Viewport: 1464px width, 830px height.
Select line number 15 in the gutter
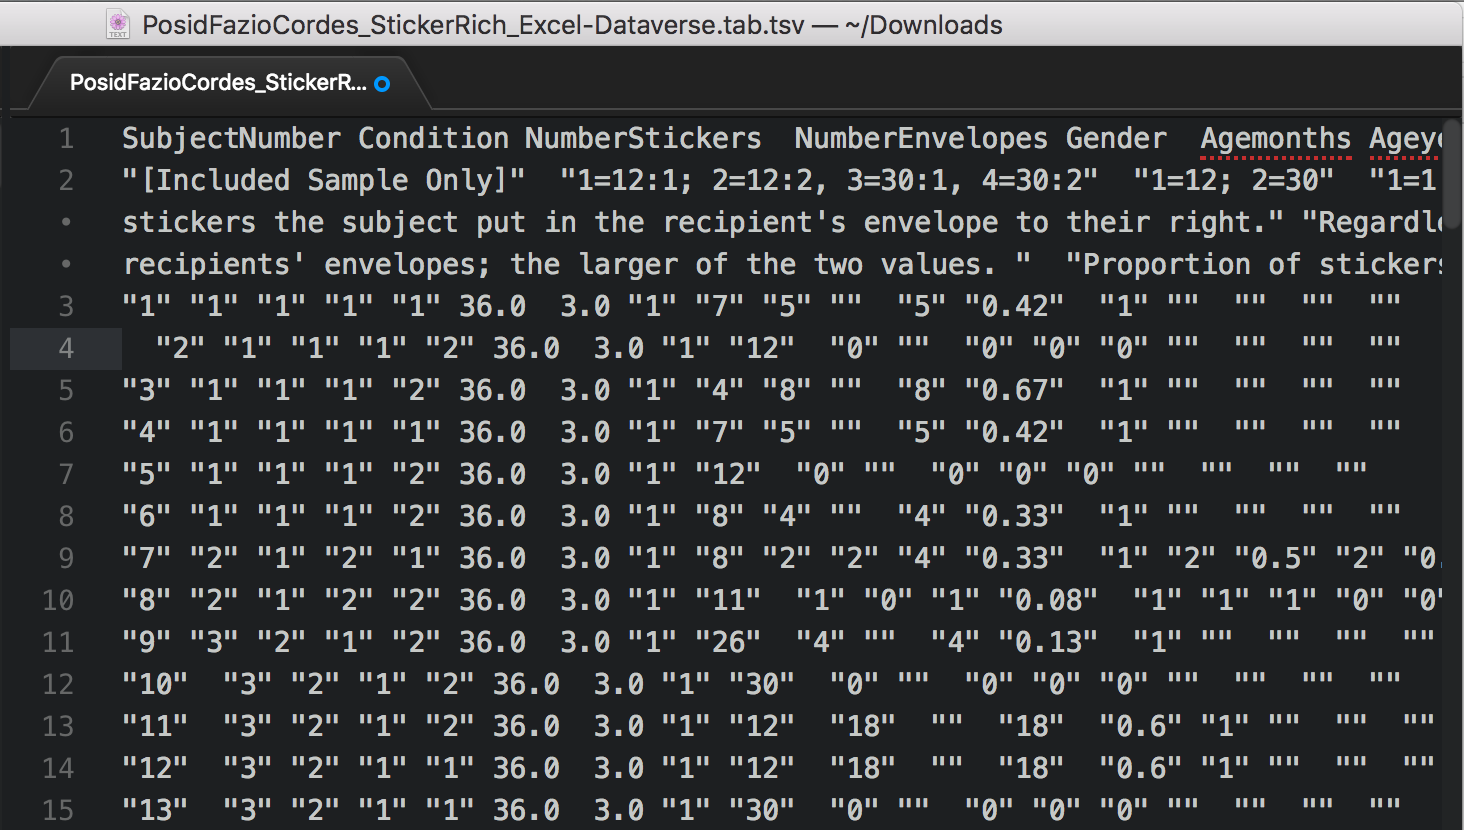58,809
